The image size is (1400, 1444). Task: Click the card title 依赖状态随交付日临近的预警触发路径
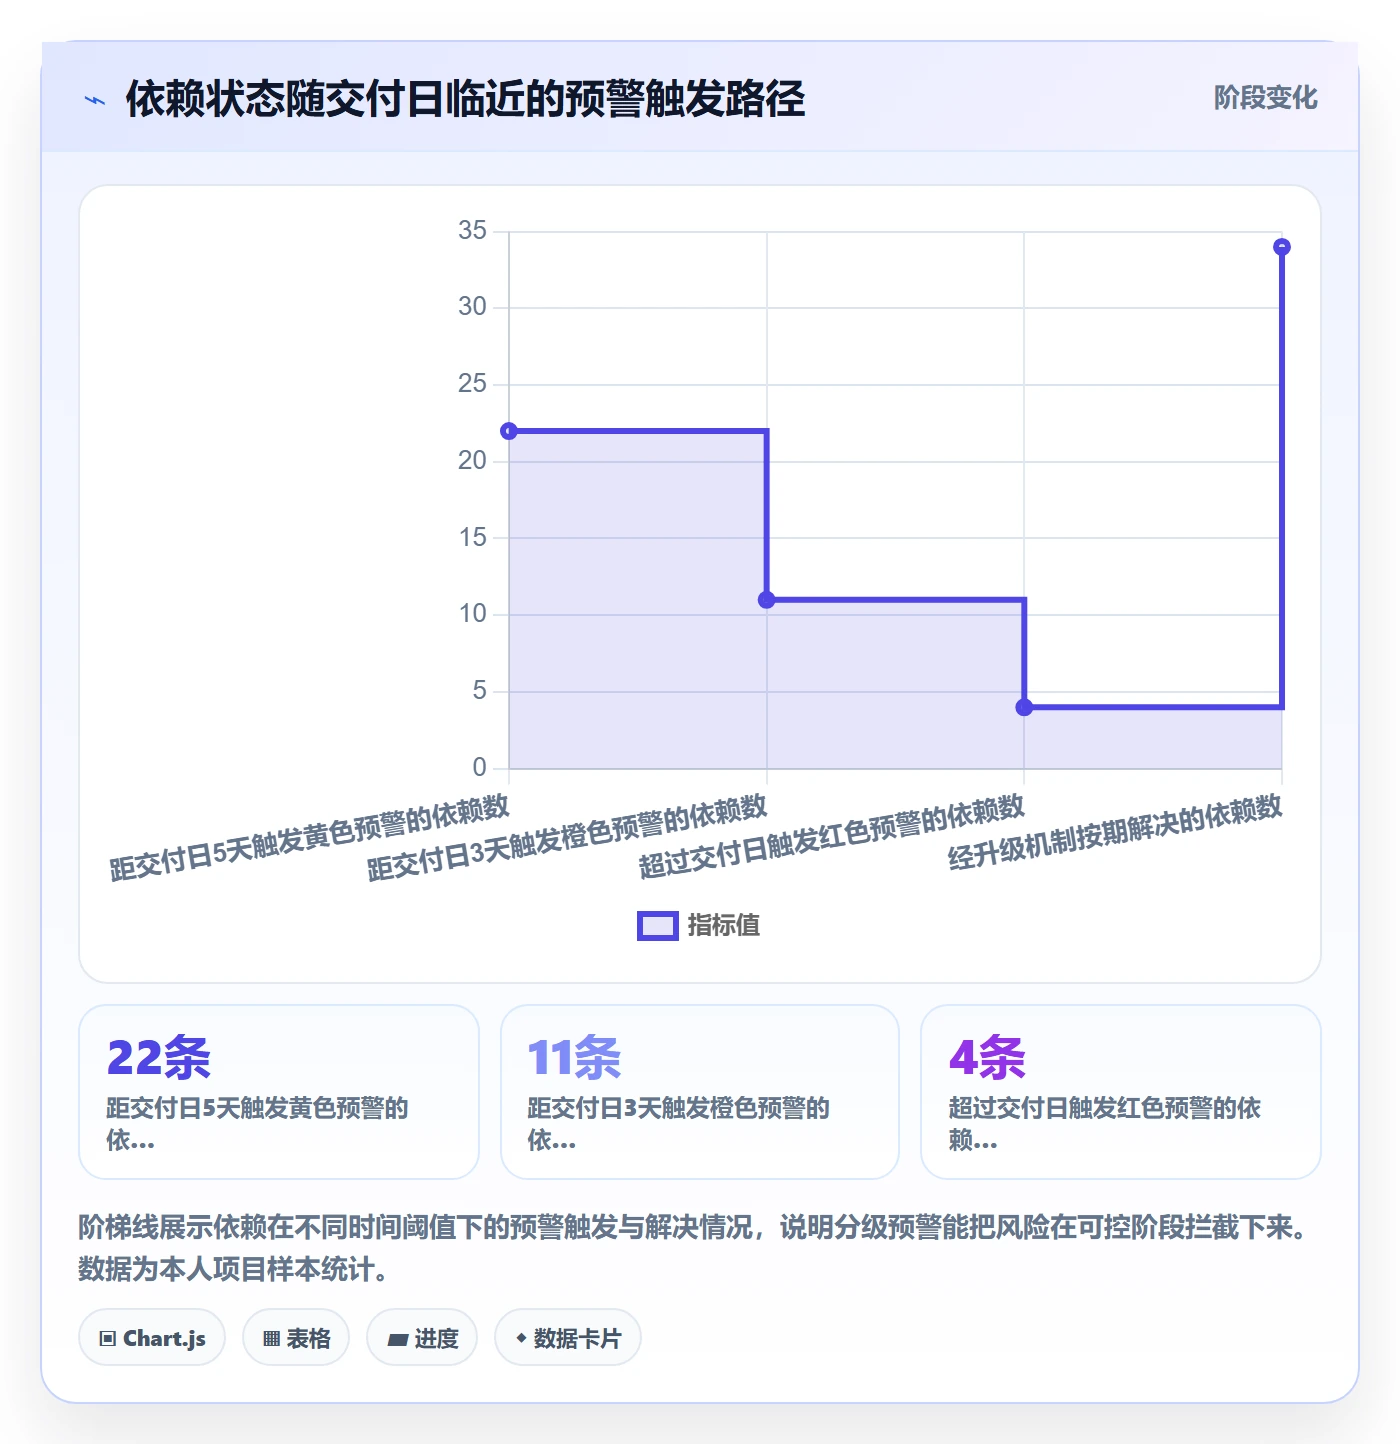465,99
